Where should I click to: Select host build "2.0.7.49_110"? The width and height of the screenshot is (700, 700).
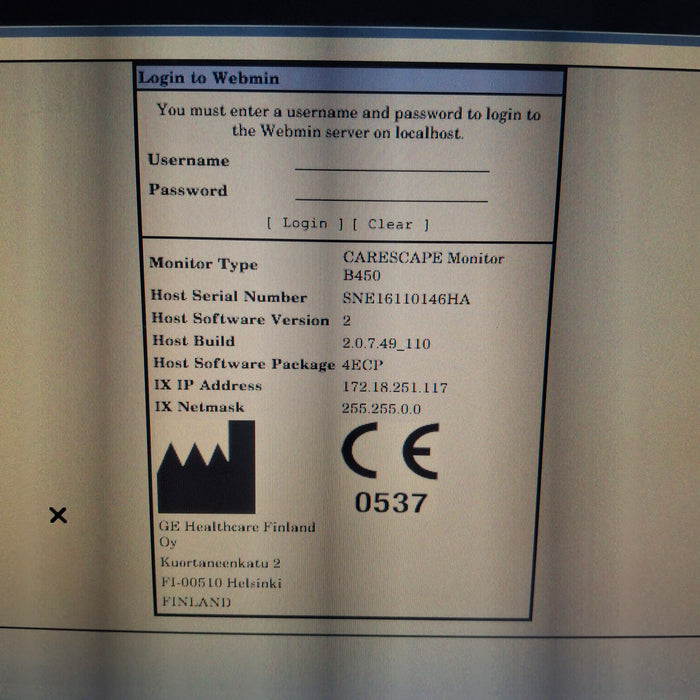386,343
